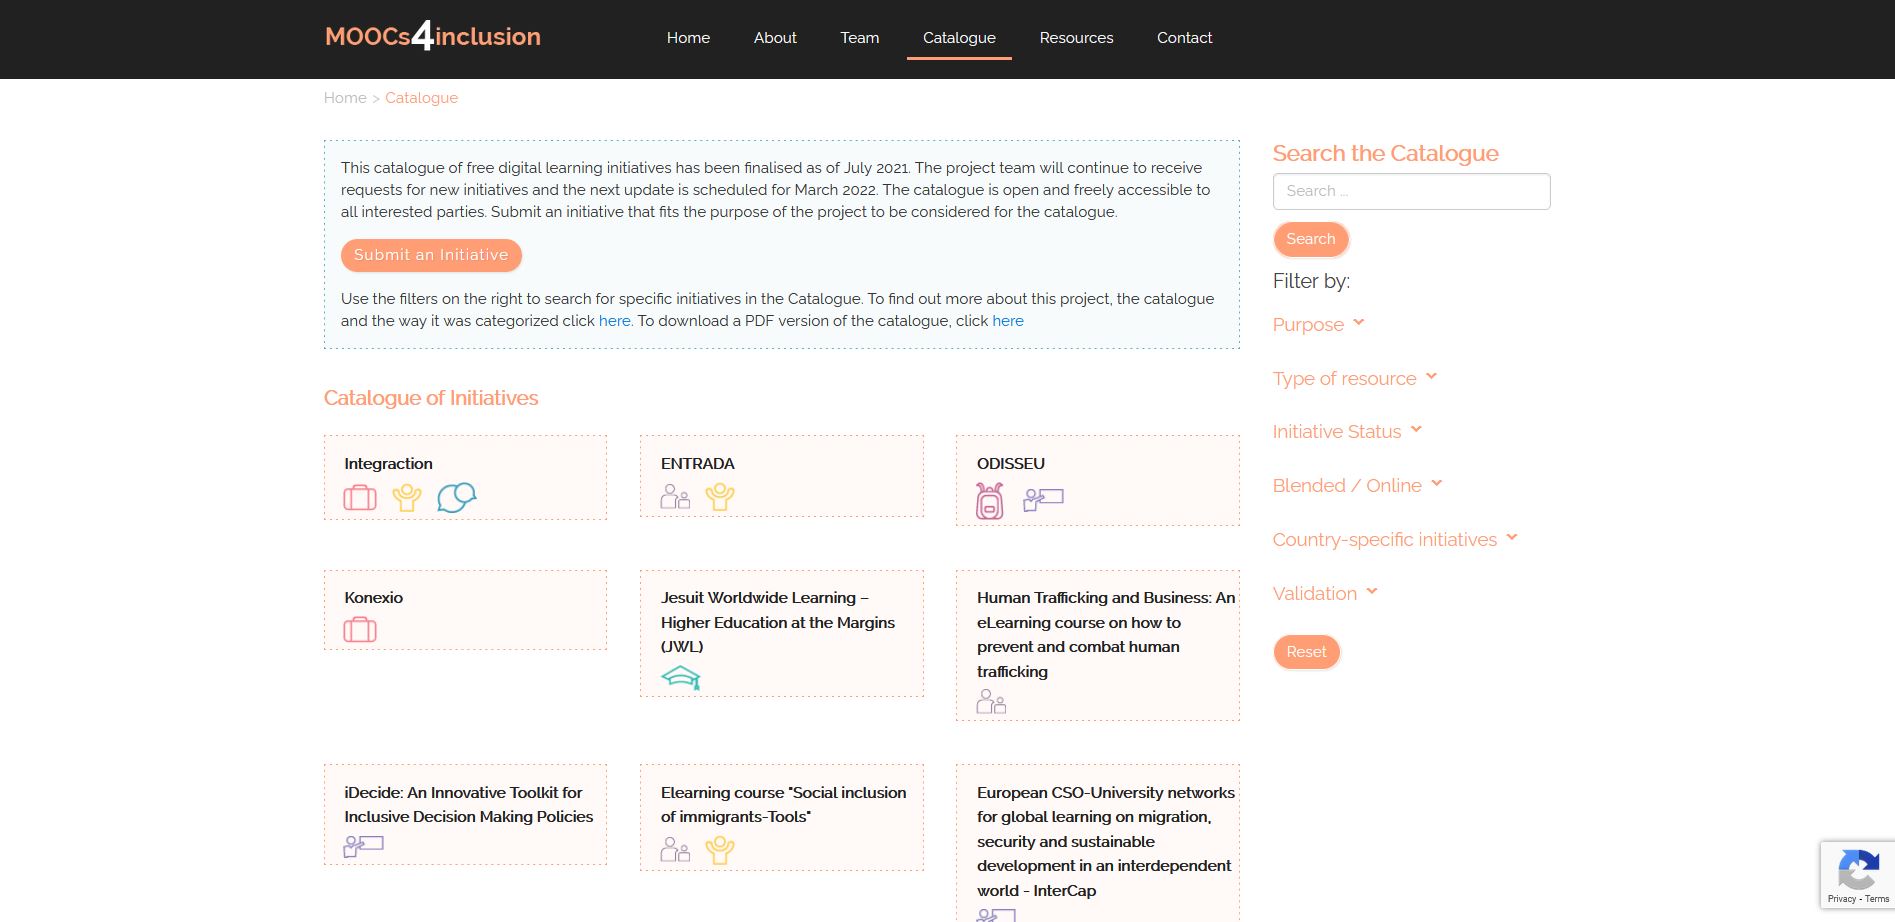Click the adult-and-child icon under ENTRADA

coord(676,496)
